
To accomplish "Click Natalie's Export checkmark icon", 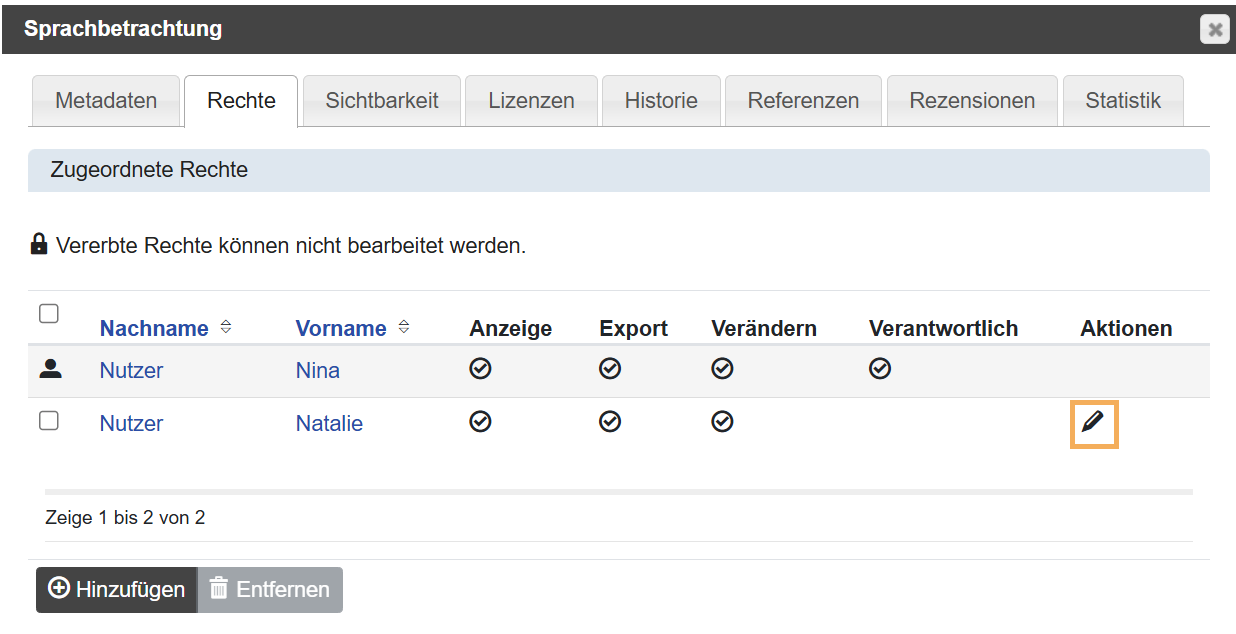I will click(x=610, y=422).
